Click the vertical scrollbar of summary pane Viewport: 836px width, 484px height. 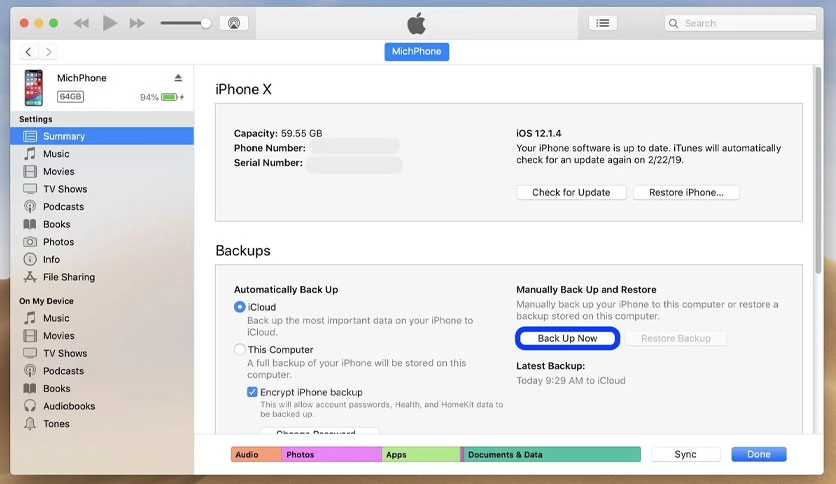point(818,171)
